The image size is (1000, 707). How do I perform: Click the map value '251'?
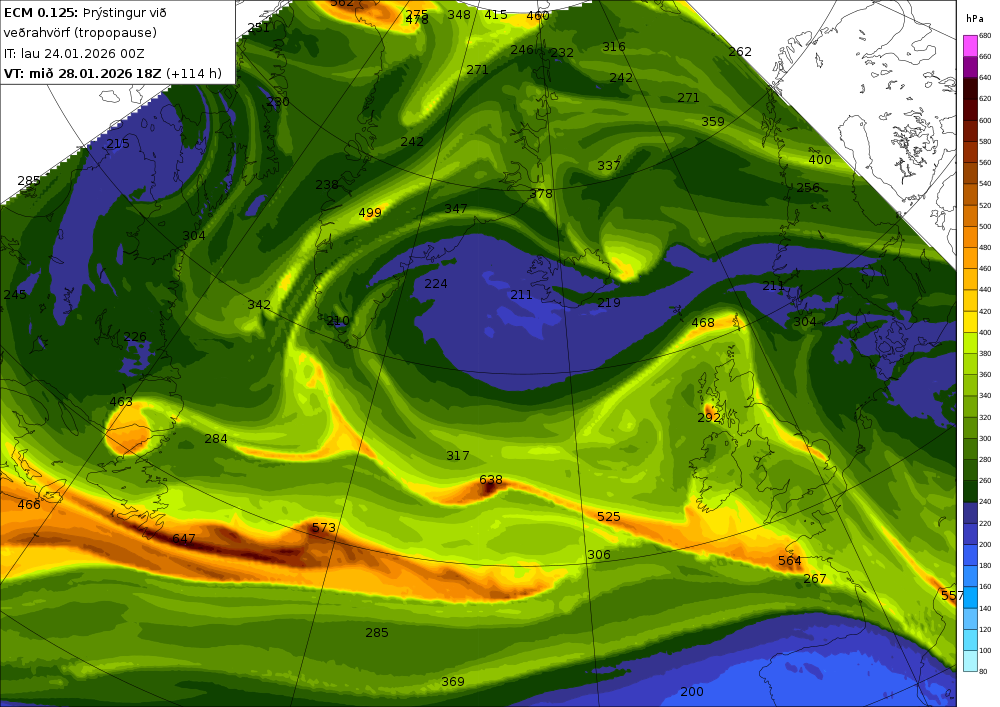tap(258, 27)
